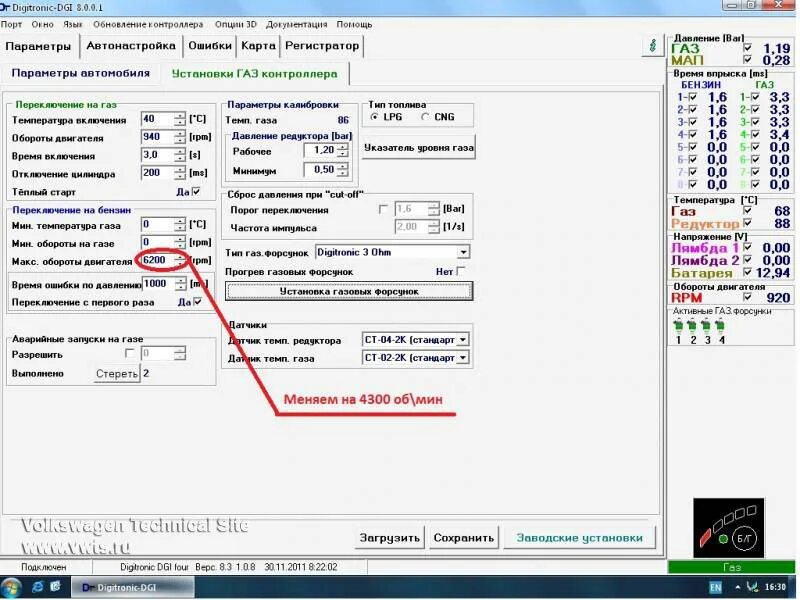Switch to the Регистратор tab
This screenshot has height=600, width=800.
pos(322,46)
